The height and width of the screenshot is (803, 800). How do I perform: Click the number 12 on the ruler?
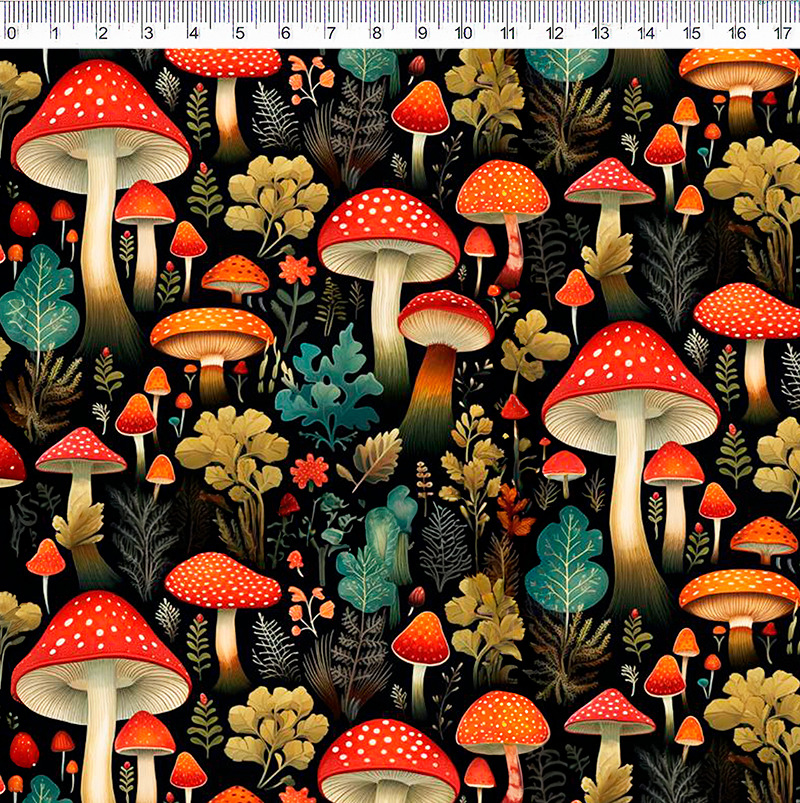pos(556,34)
